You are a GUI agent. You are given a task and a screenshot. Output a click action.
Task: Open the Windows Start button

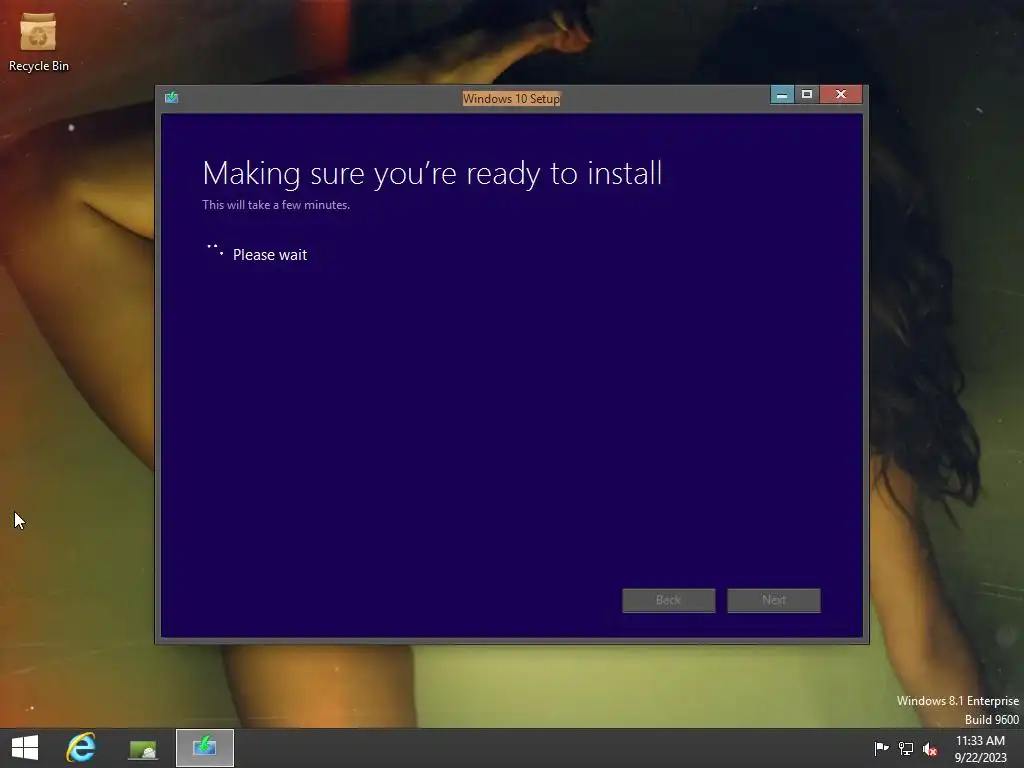(25, 748)
